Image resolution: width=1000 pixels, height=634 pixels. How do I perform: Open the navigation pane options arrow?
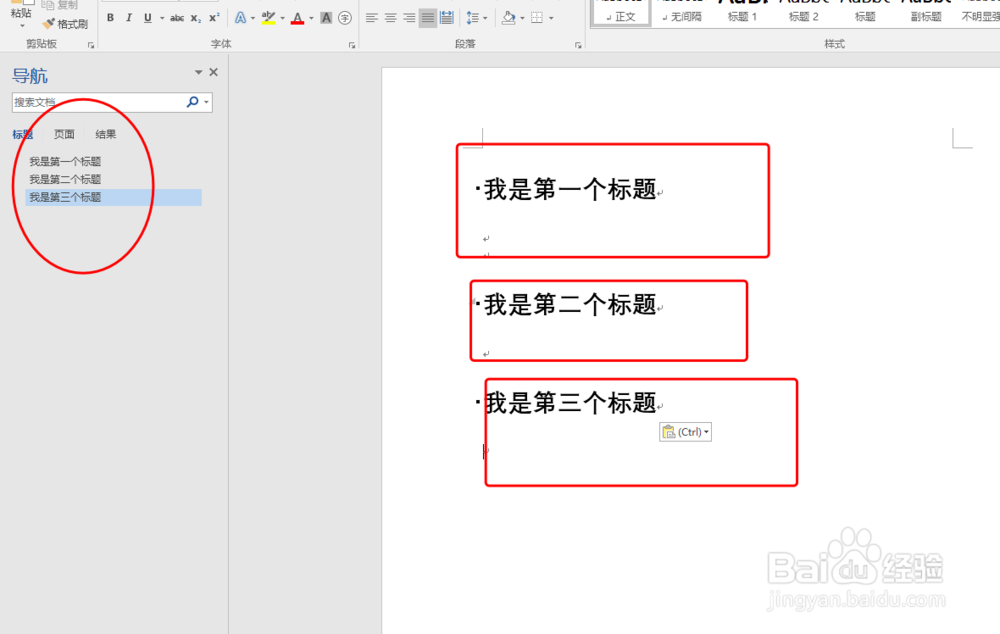click(x=198, y=73)
